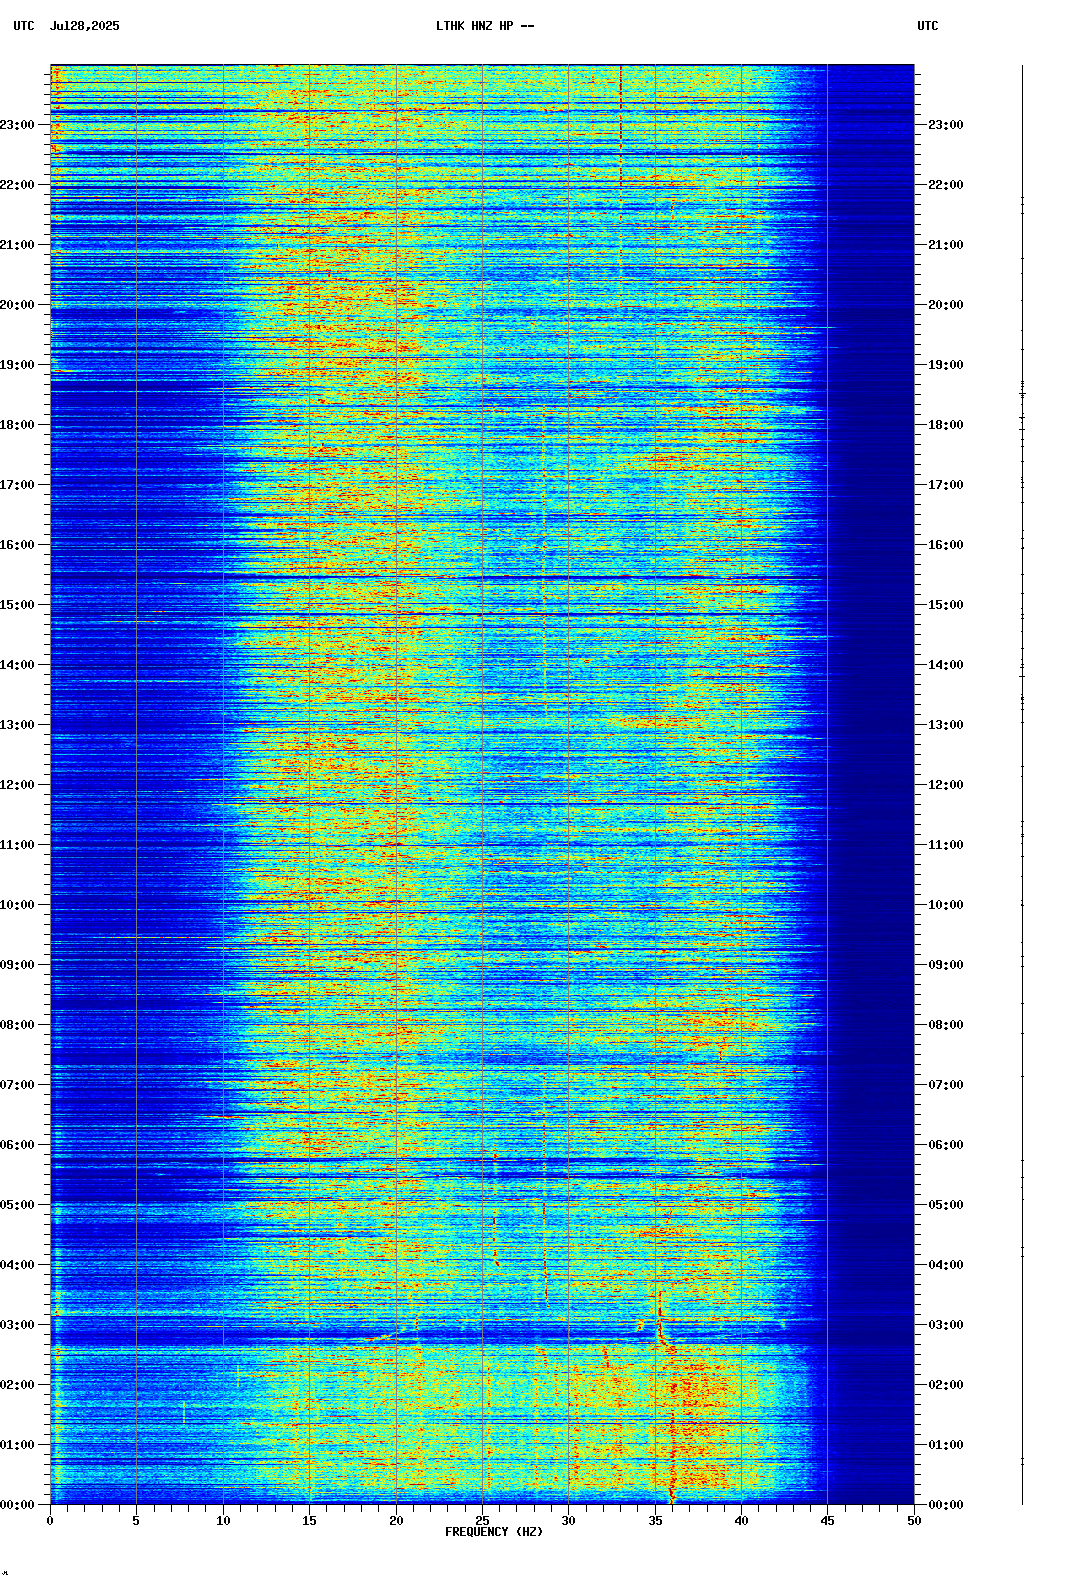Click 07:00 on the right time axis
This screenshot has height=1584, width=1066.
click(946, 1085)
